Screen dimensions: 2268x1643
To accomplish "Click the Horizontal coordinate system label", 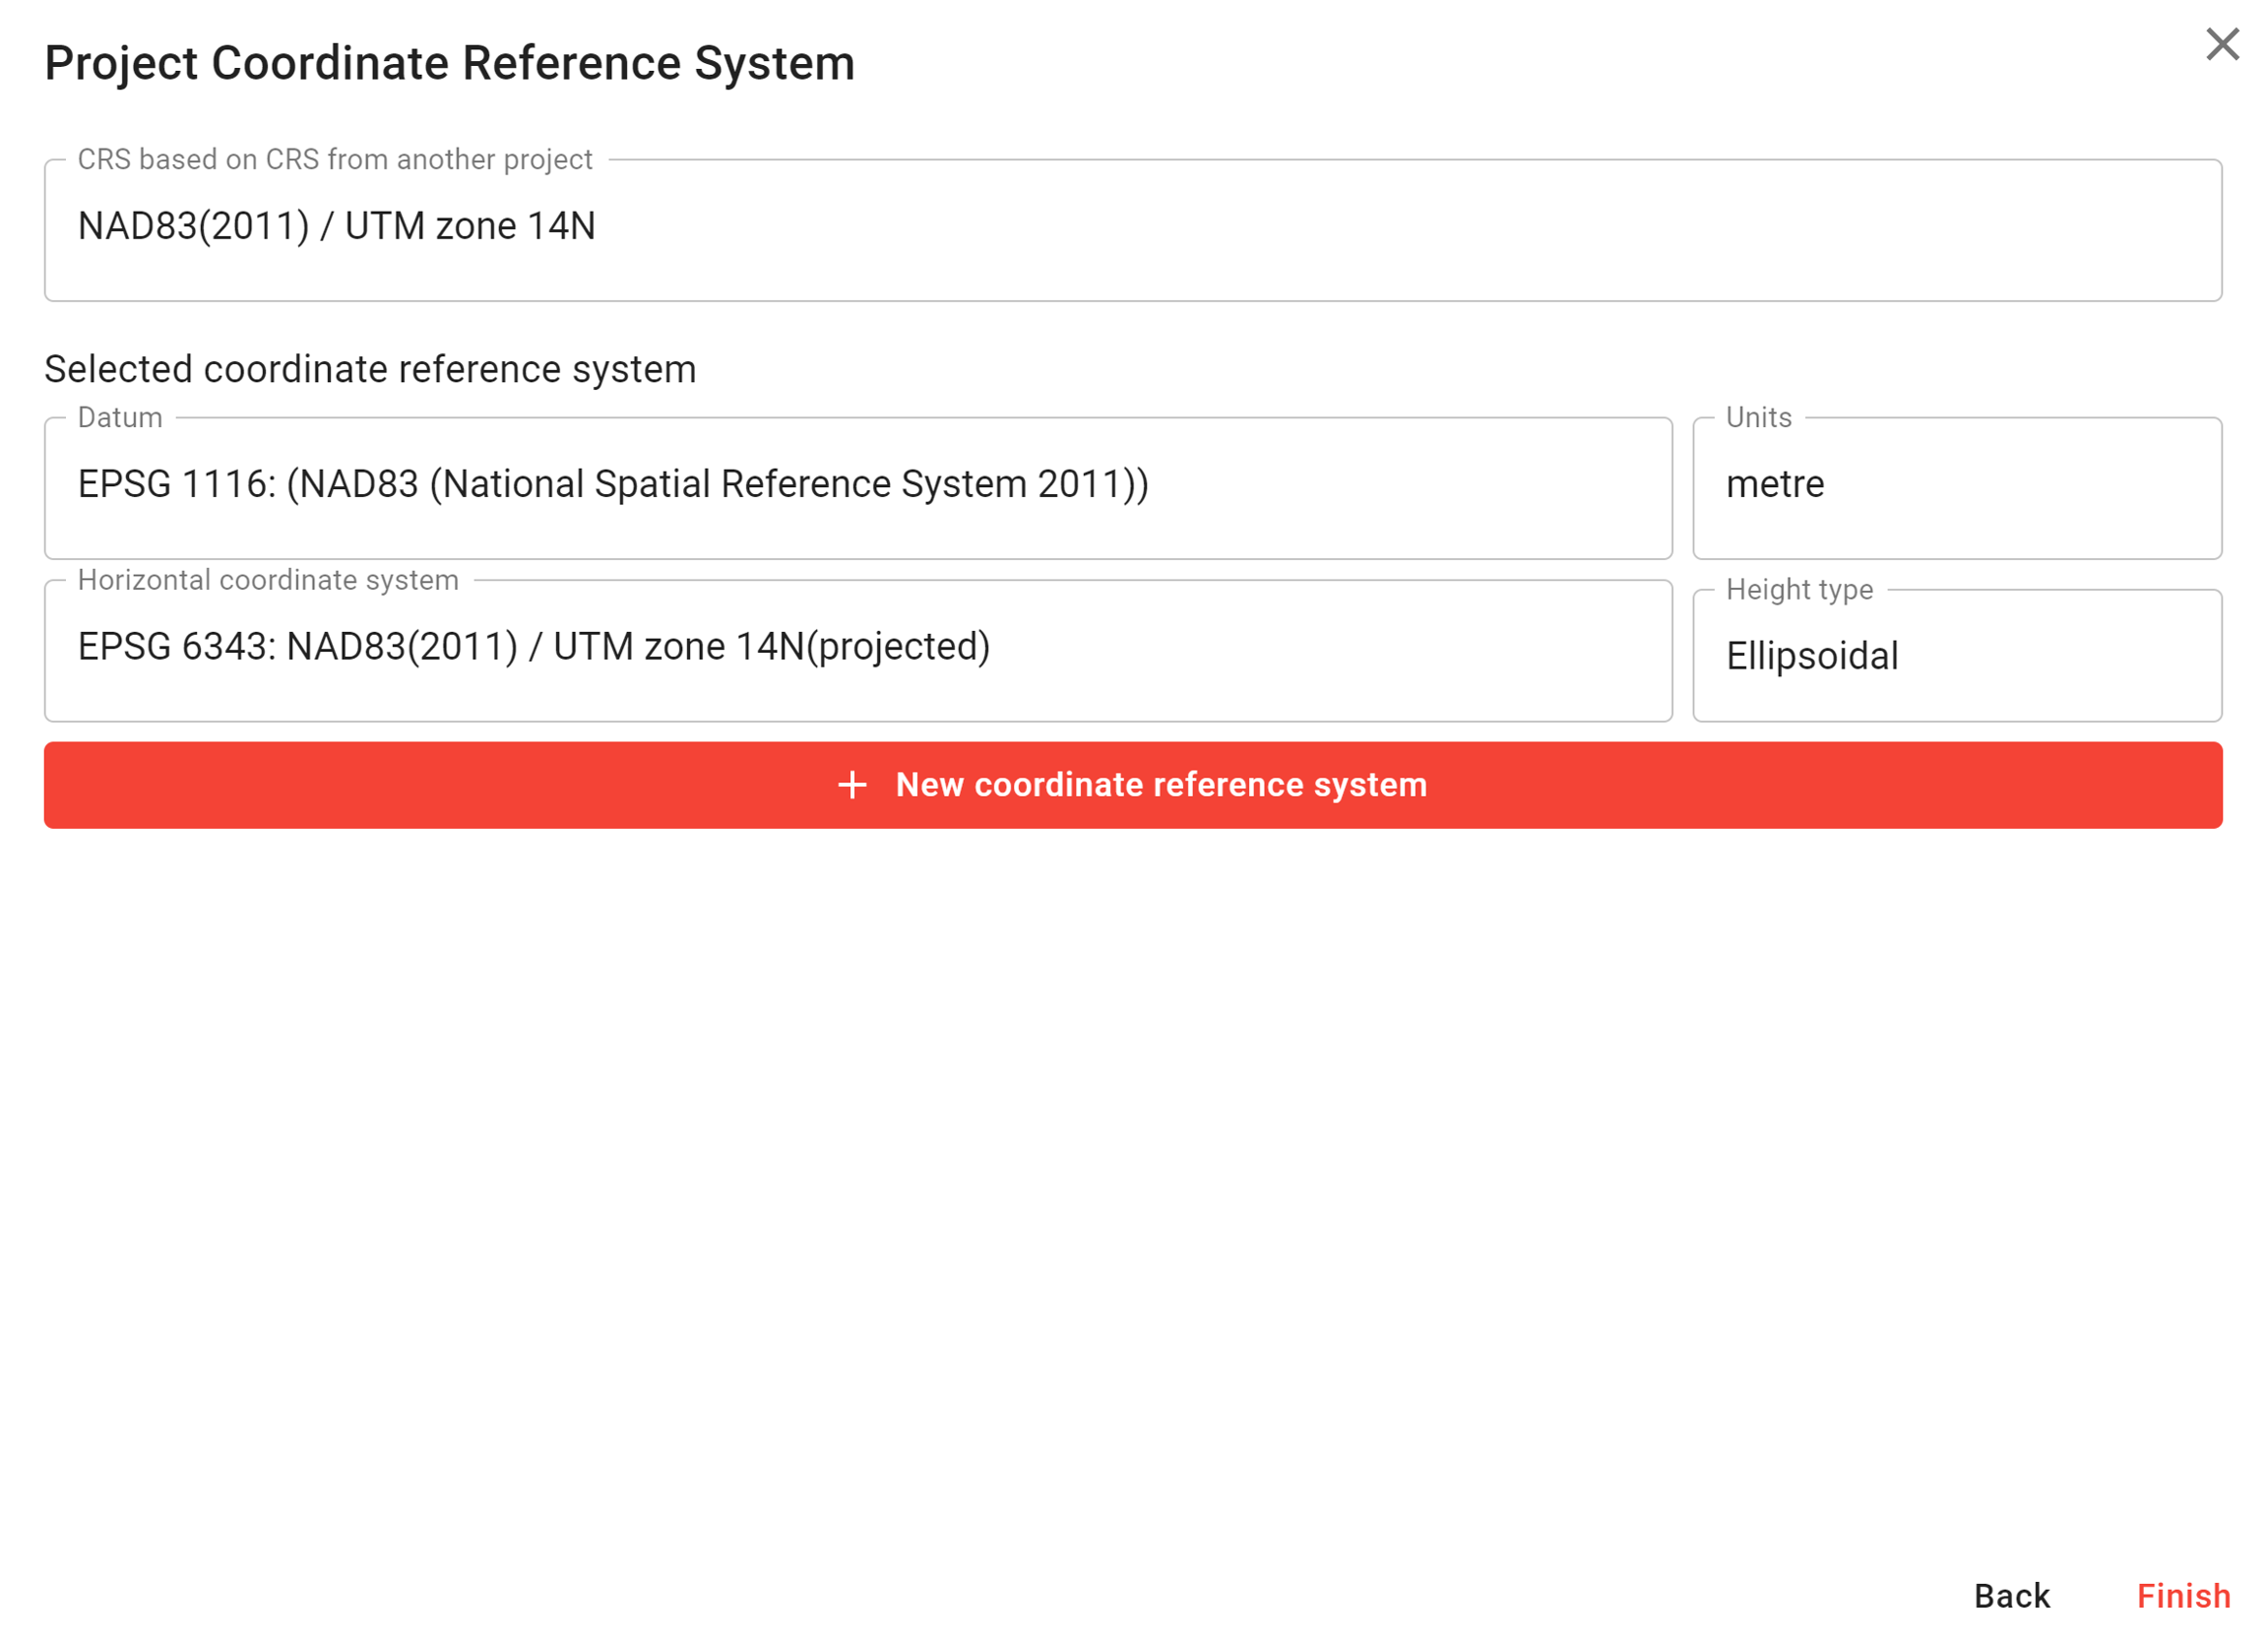I will tap(268, 580).
